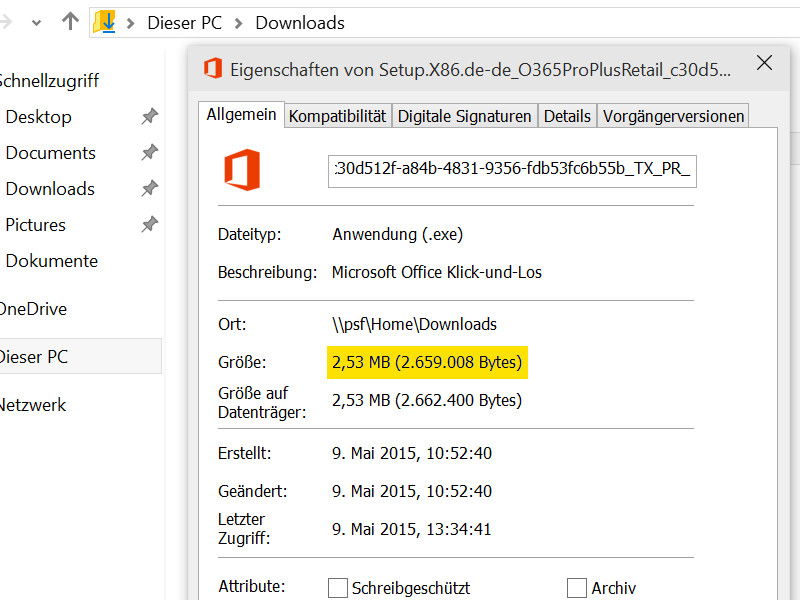The image size is (800, 600).
Task: Click the large Office file icon
Action: point(242,170)
